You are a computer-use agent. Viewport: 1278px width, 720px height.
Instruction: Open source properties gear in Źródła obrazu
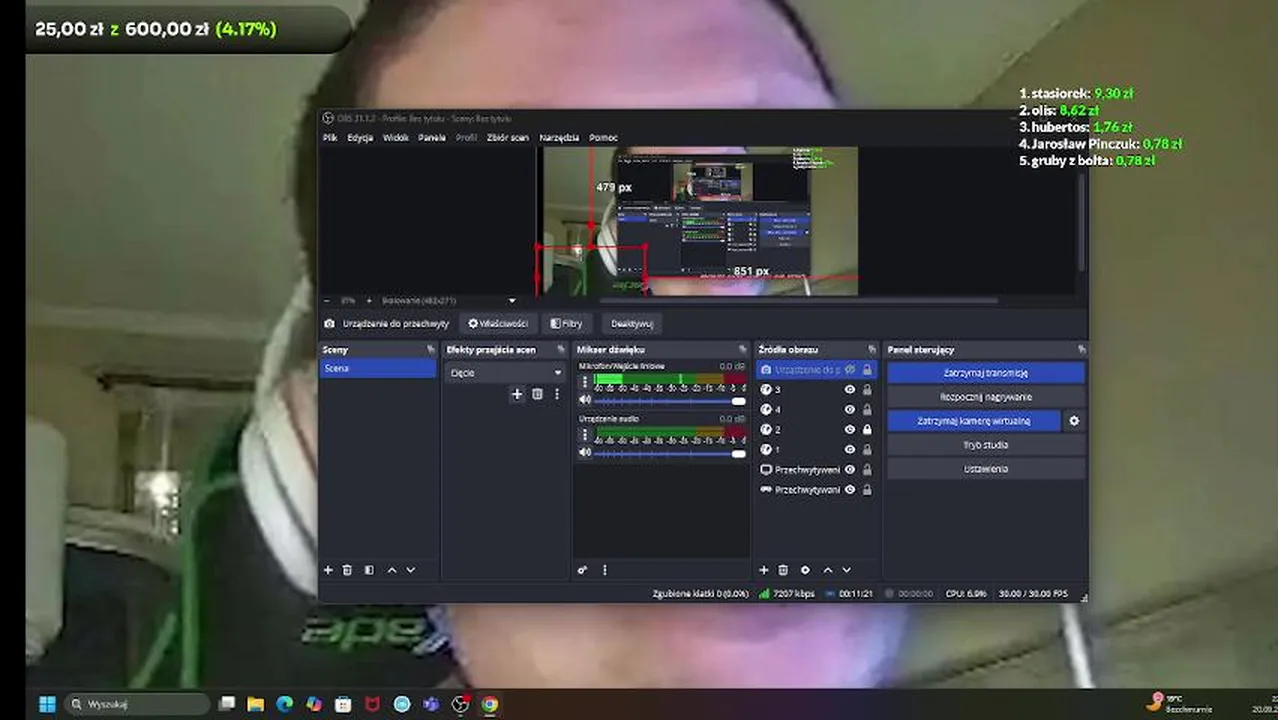tap(805, 570)
